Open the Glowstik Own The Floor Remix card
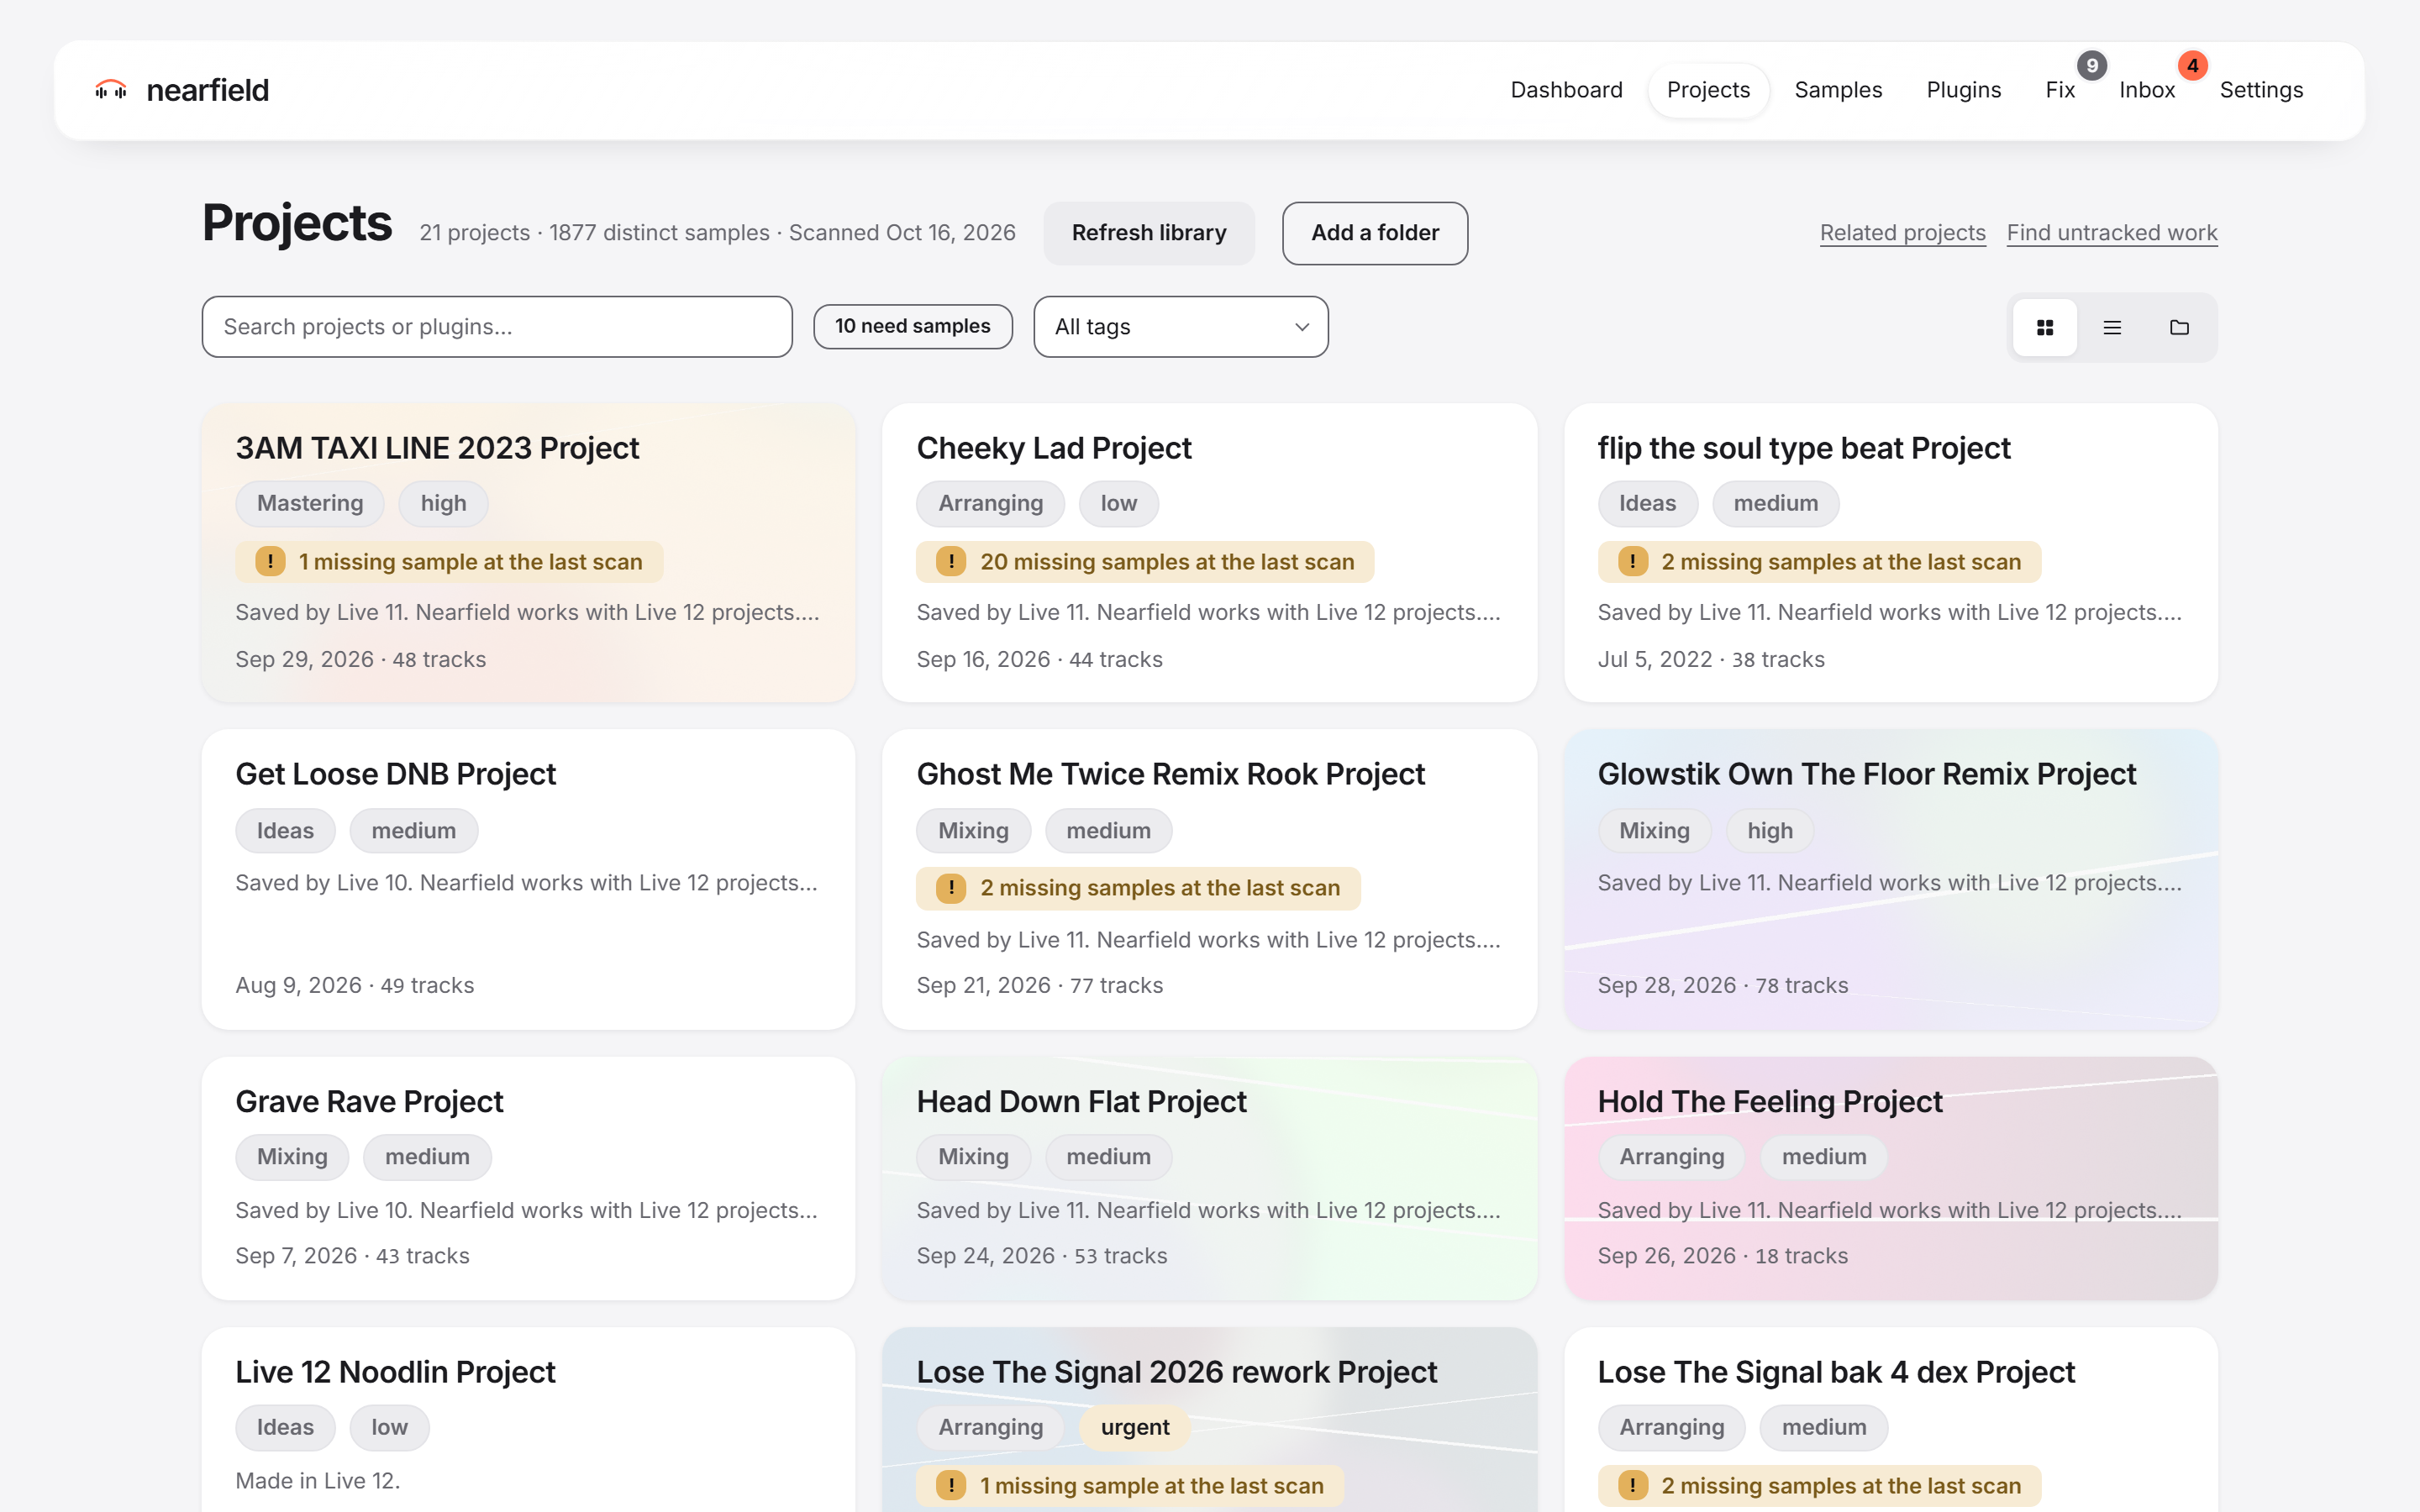The height and width of the screenshot is (1512, 2420). click(x=1891, y=880)
